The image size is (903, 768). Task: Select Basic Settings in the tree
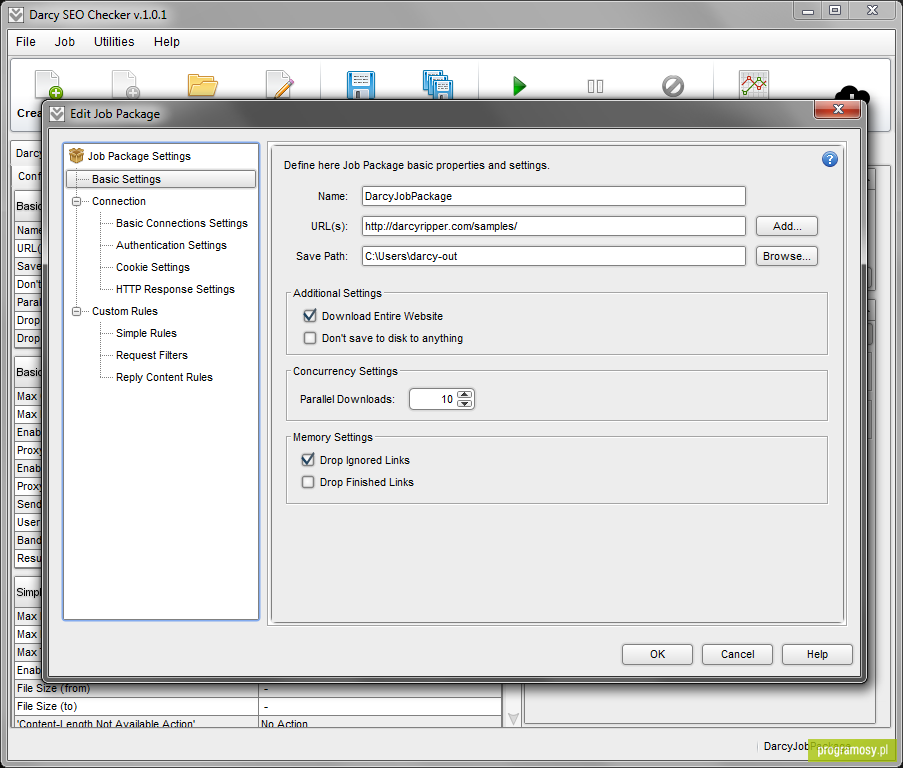[161, 179]
